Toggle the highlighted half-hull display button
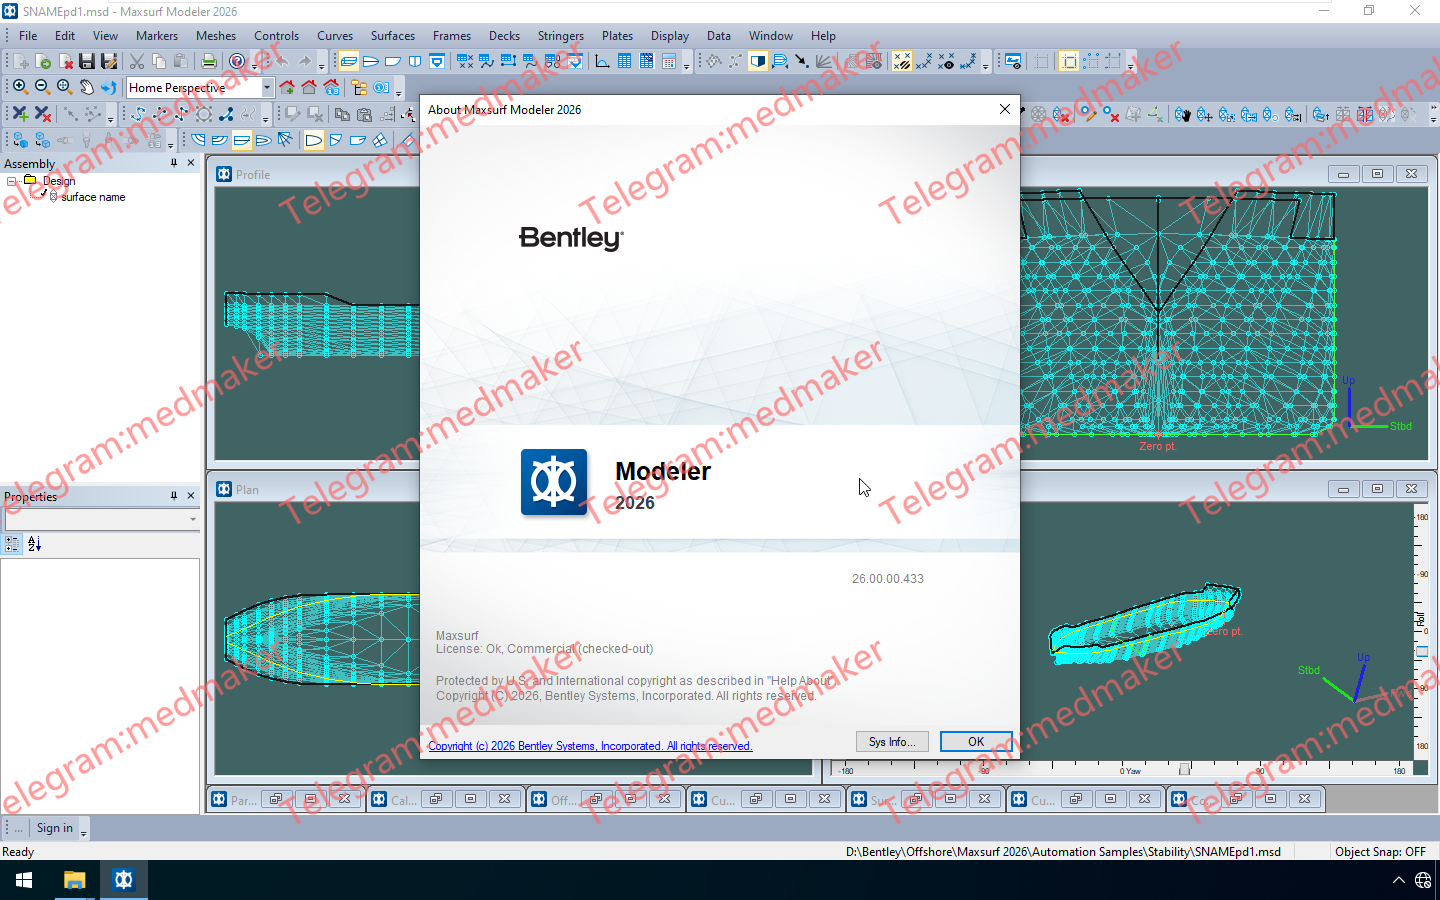Viewport: 1440px width, 900px height. (758, 62)
